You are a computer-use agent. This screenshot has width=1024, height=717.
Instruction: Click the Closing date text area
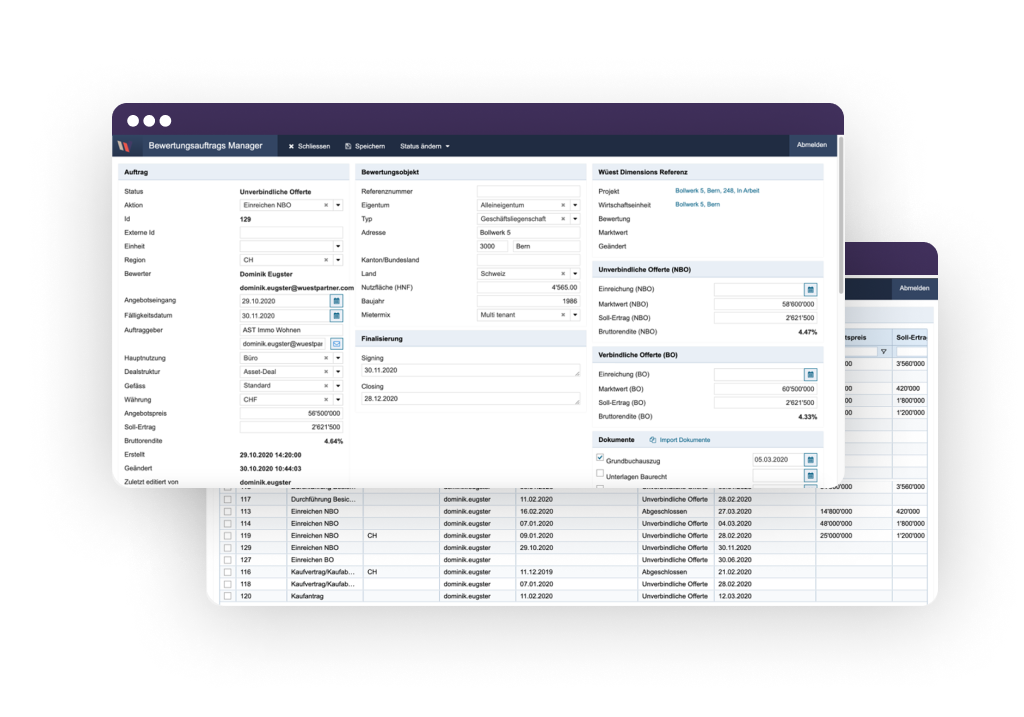pos(470,398)
